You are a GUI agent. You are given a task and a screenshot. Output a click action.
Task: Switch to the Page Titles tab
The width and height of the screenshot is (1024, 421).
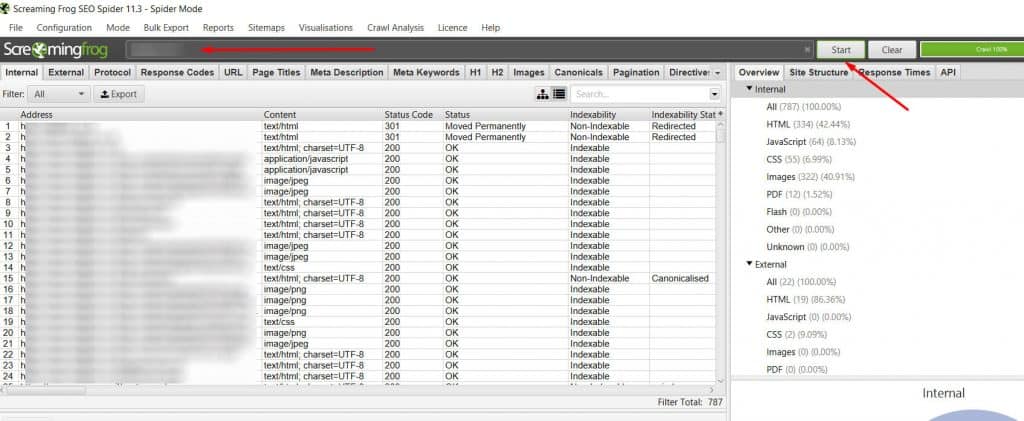click(276, 72)
